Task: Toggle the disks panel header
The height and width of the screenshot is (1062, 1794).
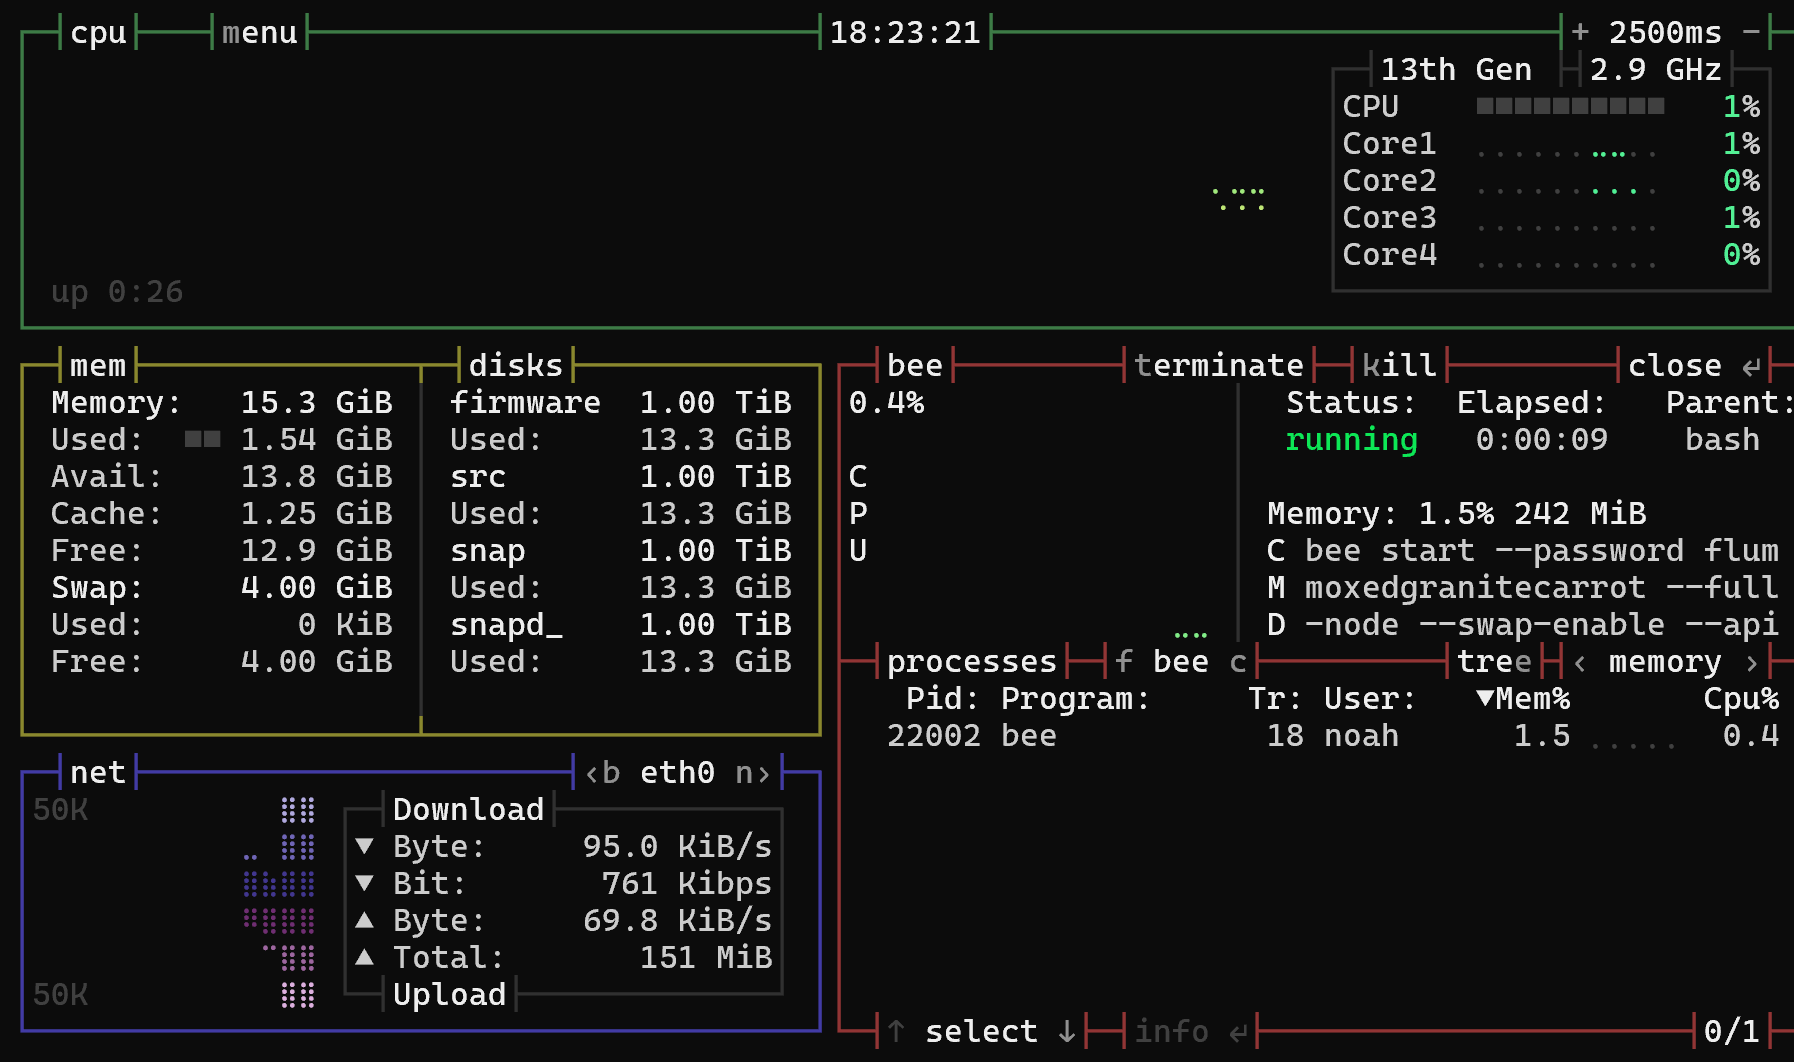Action: [516, 366]
